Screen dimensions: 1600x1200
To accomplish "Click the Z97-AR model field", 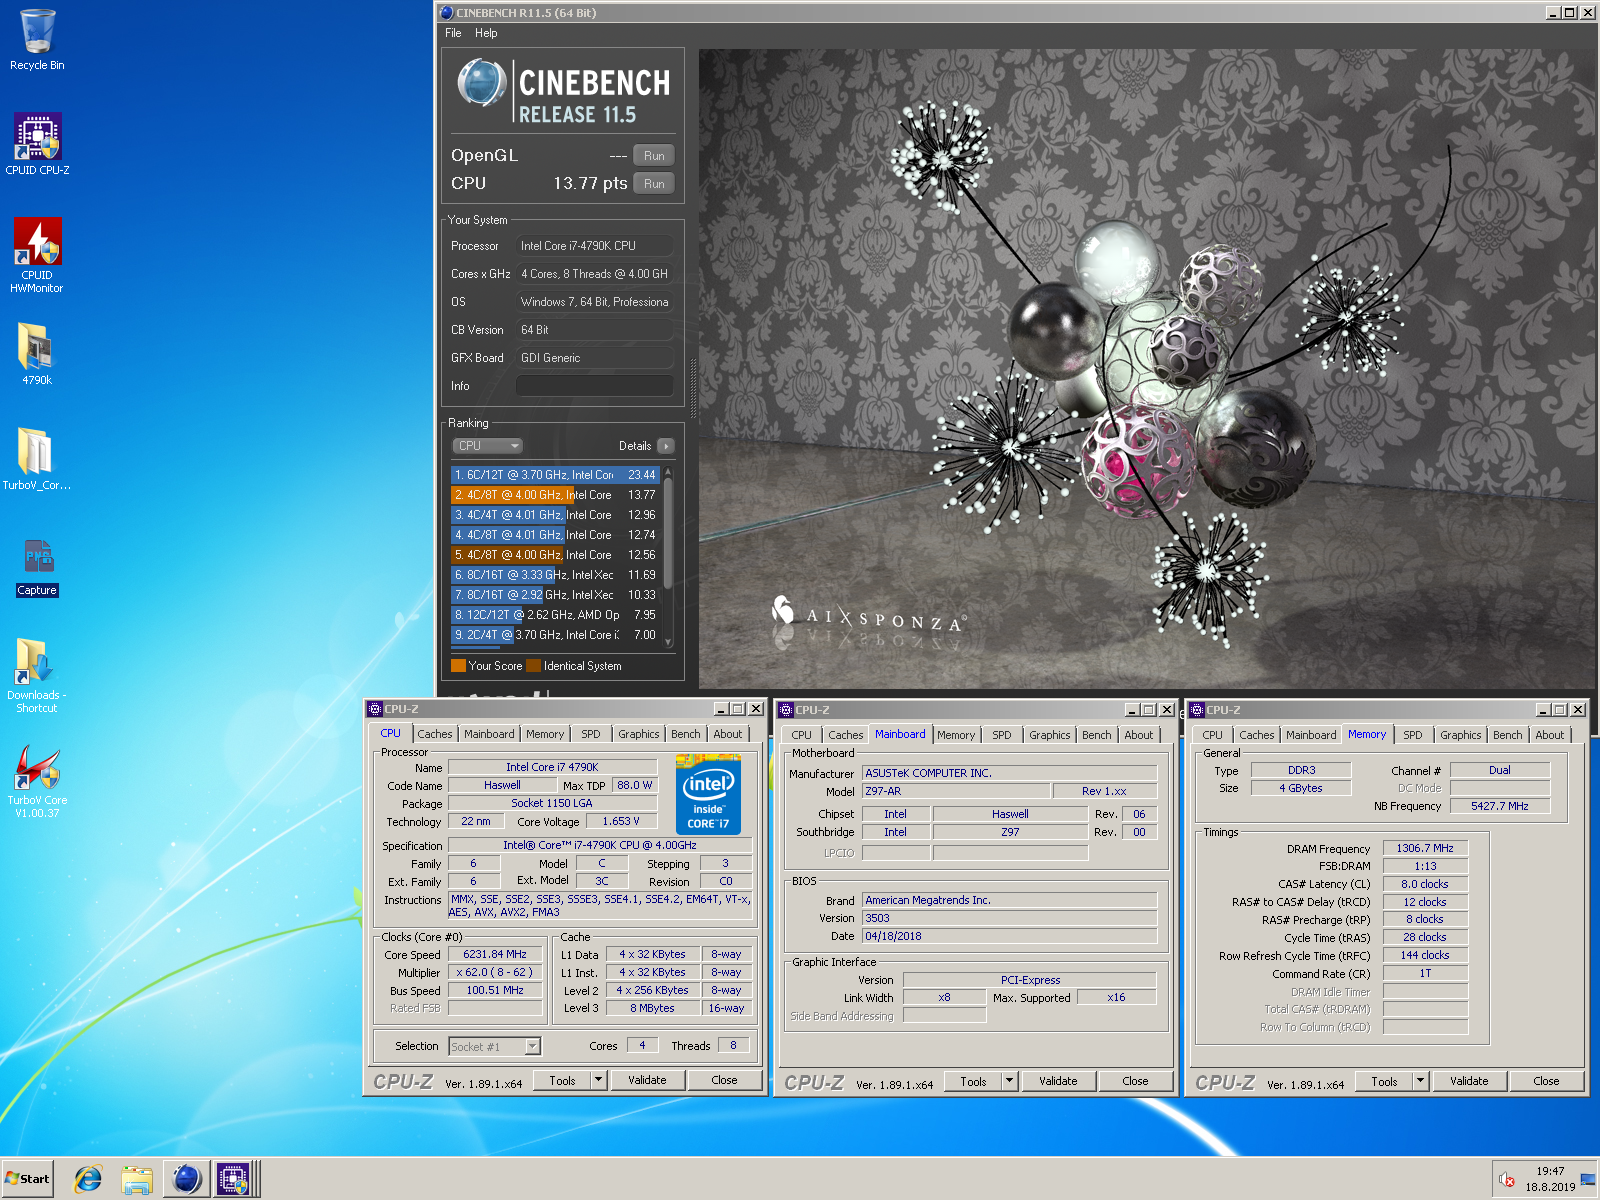I will pos(956,791).
